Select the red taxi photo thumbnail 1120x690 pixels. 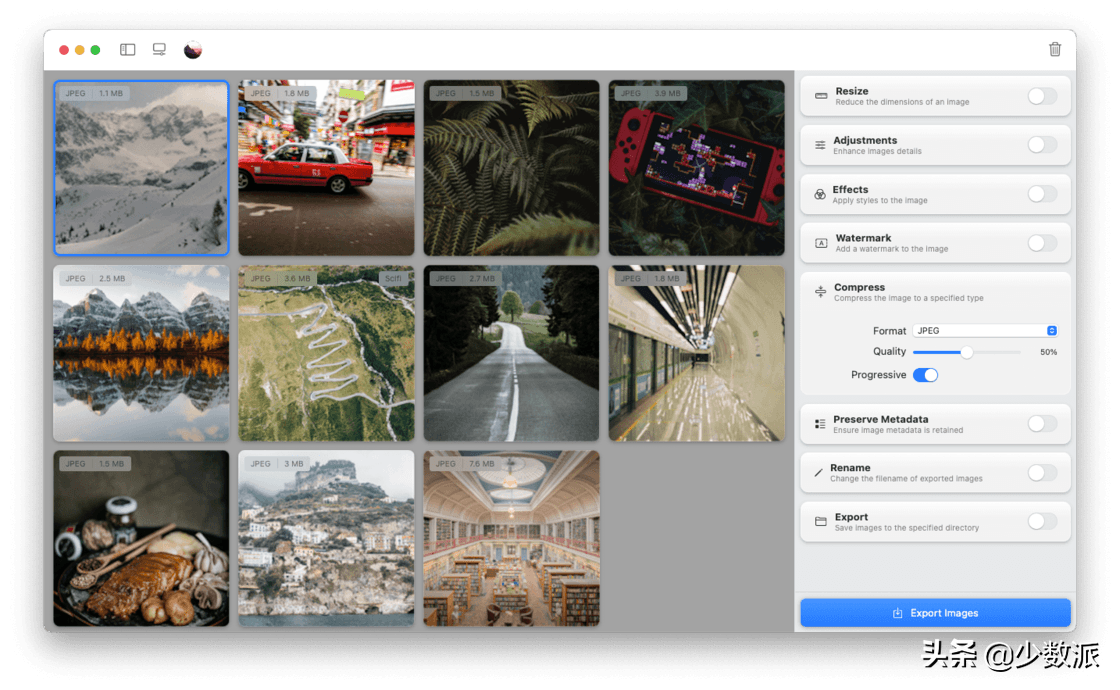coord(326,168)
